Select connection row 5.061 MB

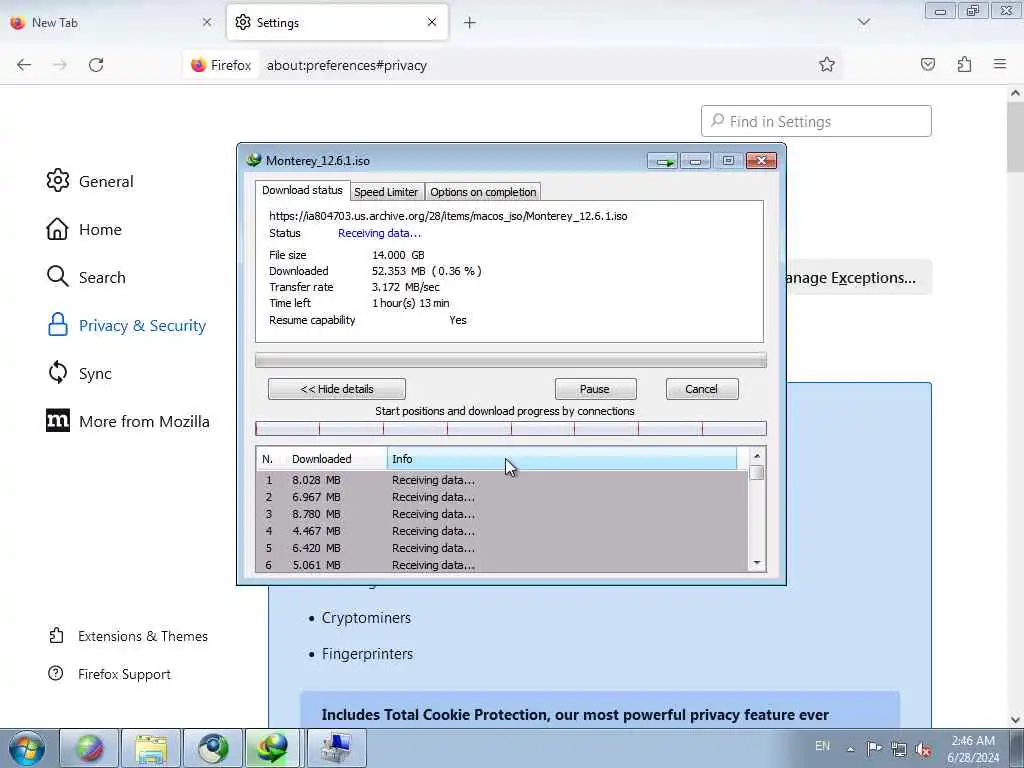pos(502,565)
